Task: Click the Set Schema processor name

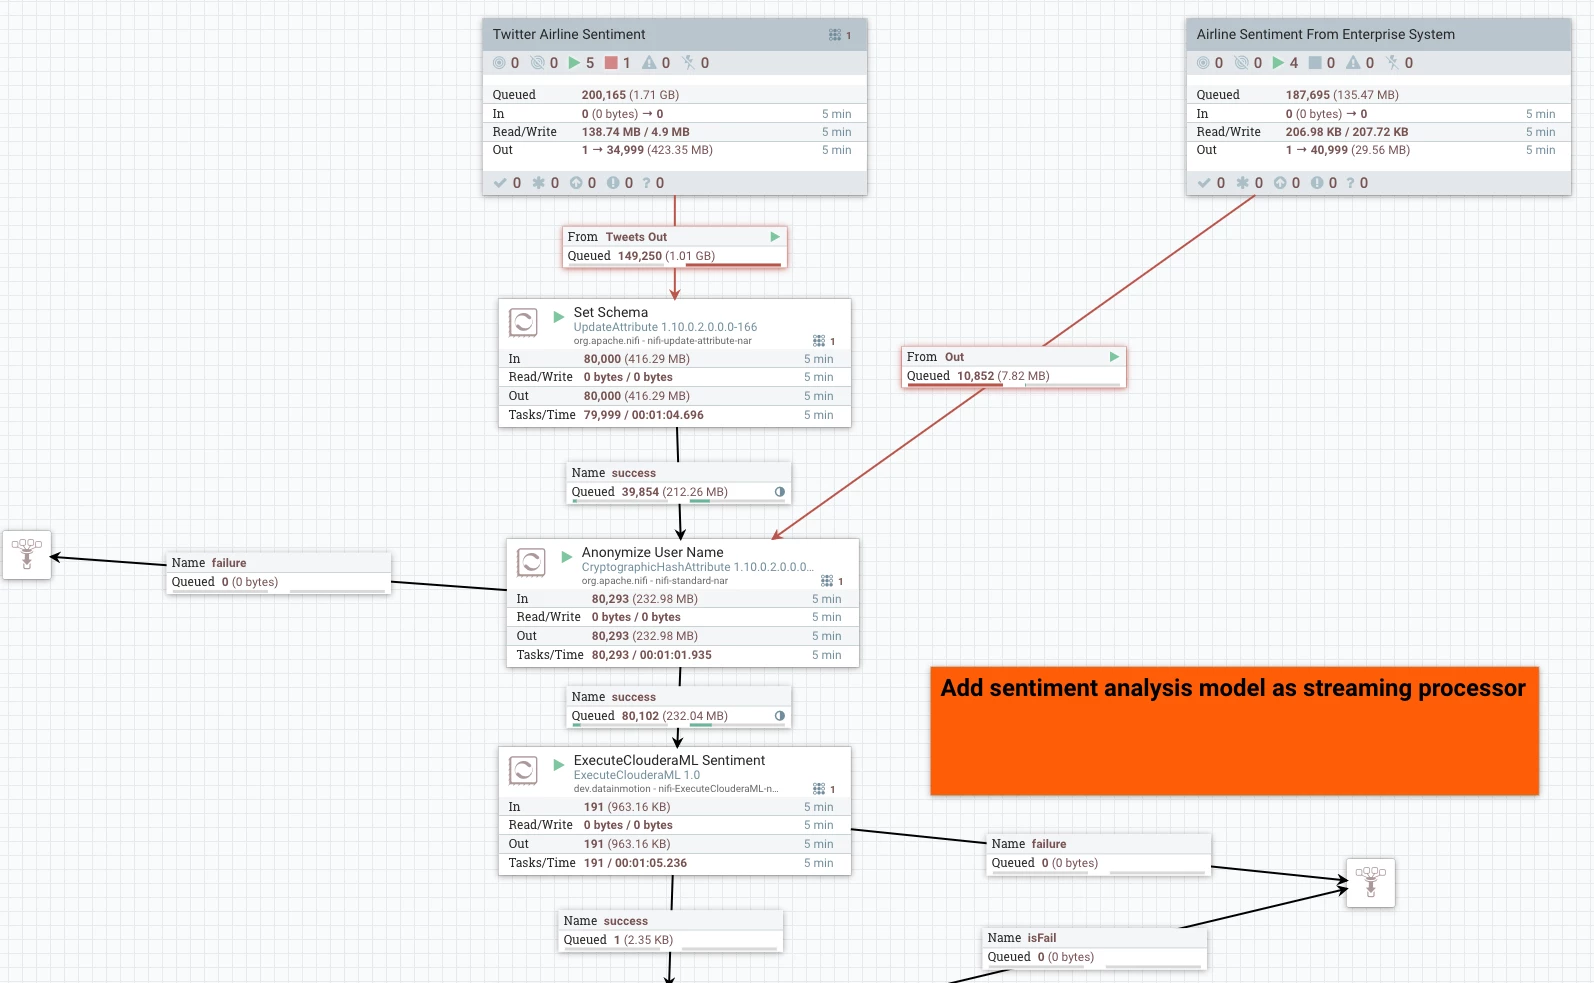Action: (x=611, y=312)
